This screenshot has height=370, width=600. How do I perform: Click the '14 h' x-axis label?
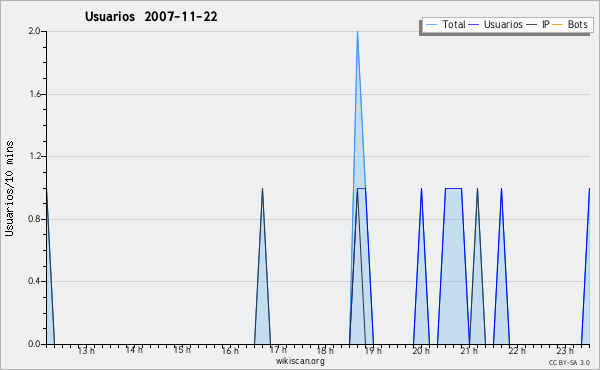[134, 350]
